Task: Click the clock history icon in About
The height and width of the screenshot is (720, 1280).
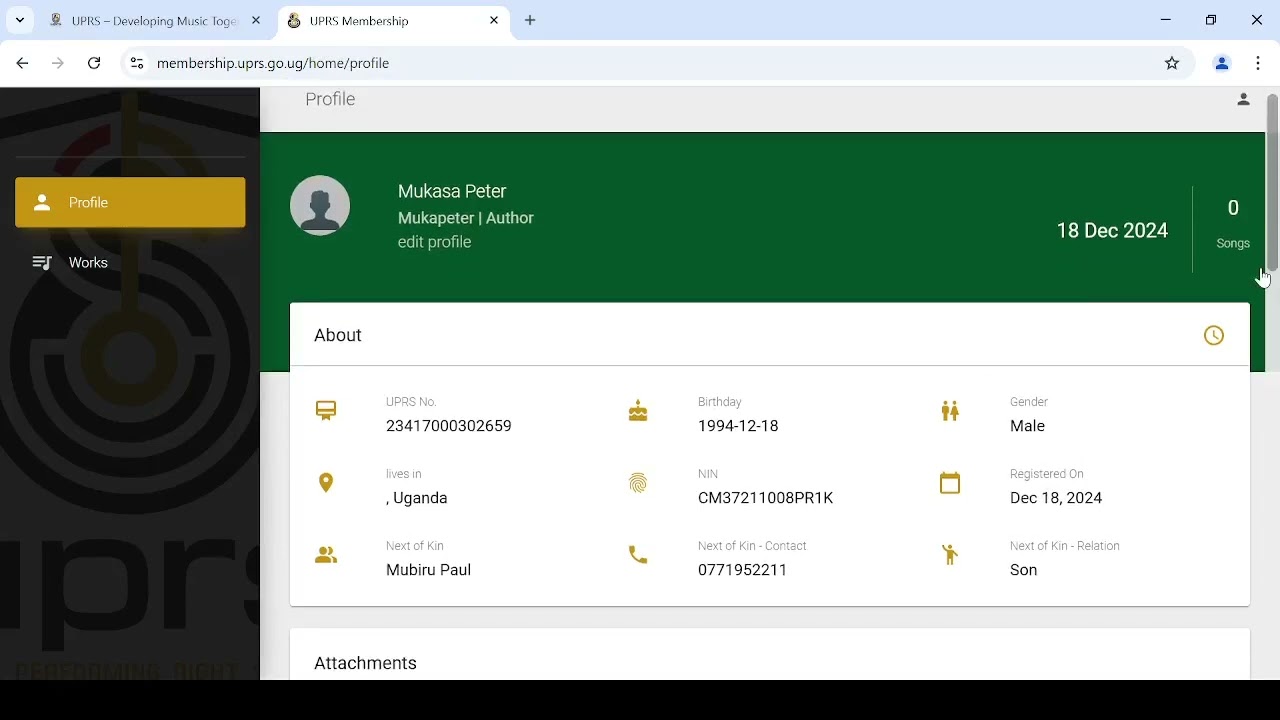Action: tap(1214, 336)
